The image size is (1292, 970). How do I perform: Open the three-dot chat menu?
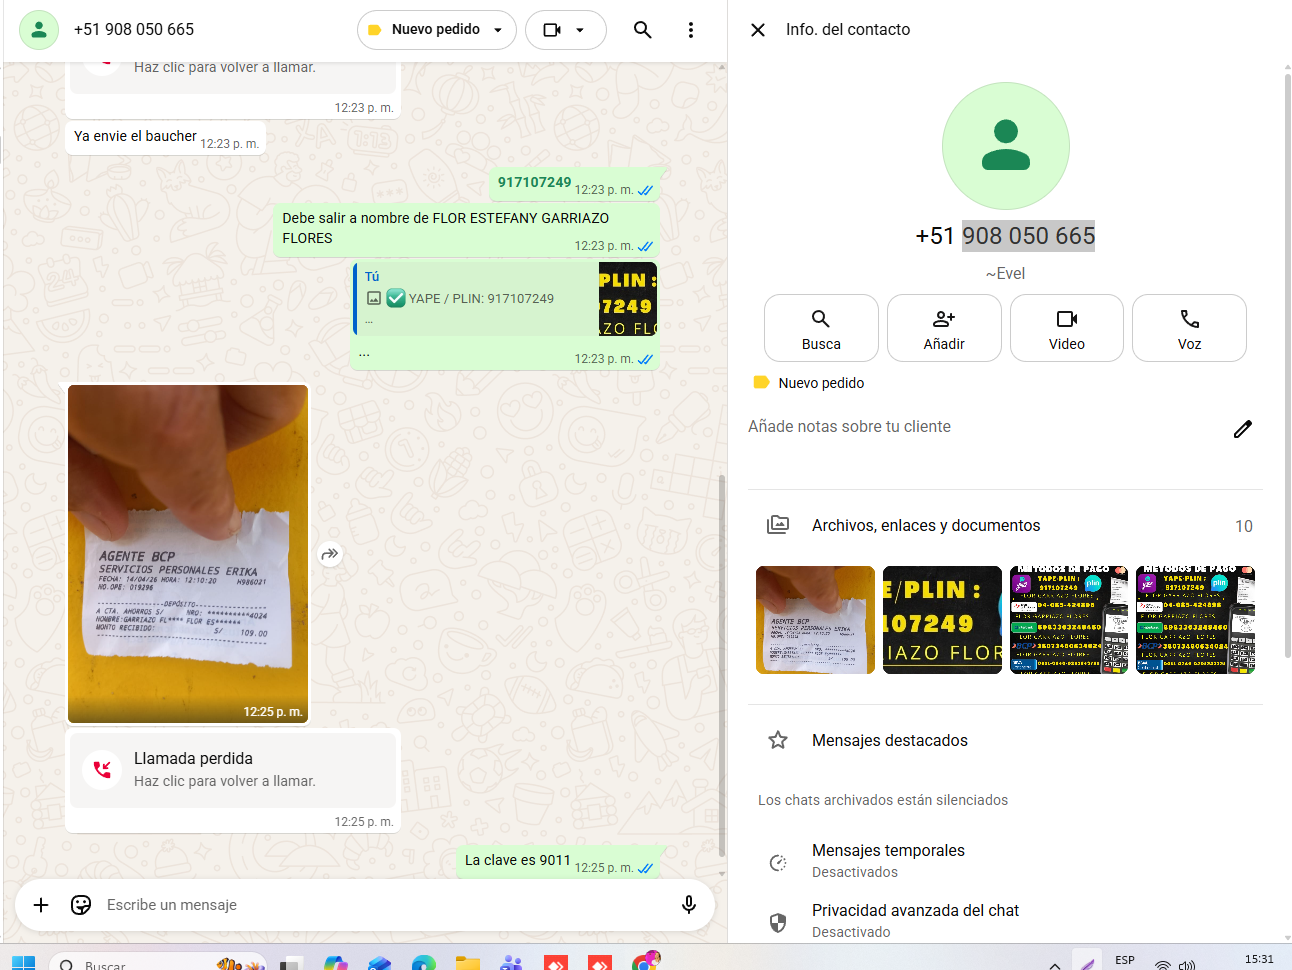tap(690, 30)
